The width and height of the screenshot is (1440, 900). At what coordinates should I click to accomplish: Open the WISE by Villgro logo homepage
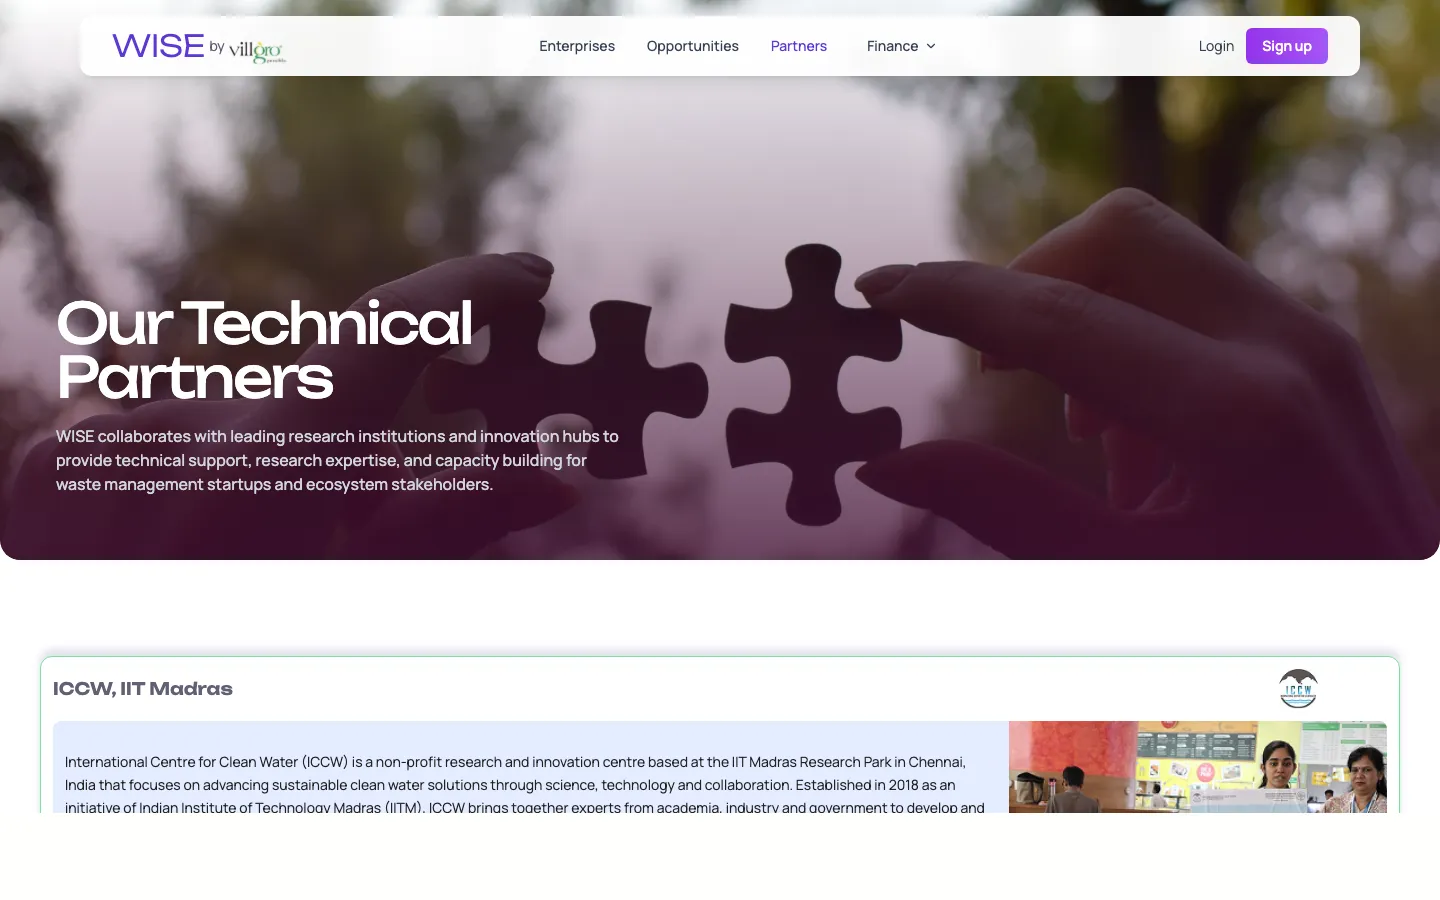[199, 46]
